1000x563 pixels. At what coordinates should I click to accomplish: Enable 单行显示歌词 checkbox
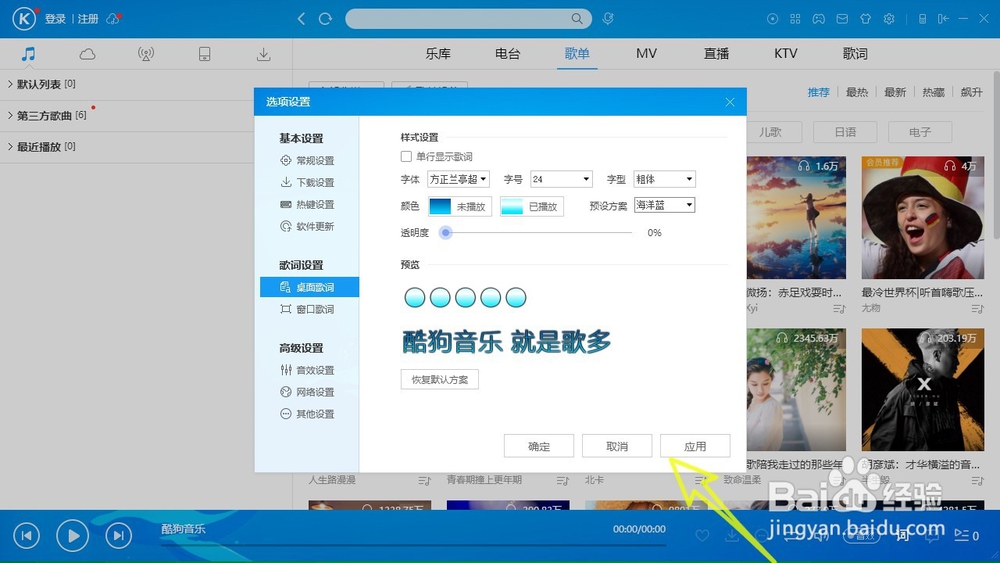click(406, 156)
